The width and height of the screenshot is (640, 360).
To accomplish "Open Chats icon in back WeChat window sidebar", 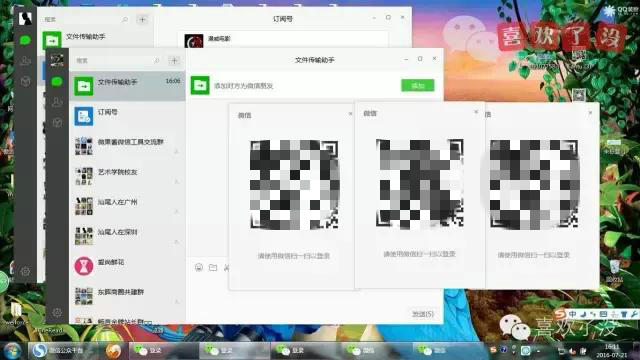I will point(25,40).
